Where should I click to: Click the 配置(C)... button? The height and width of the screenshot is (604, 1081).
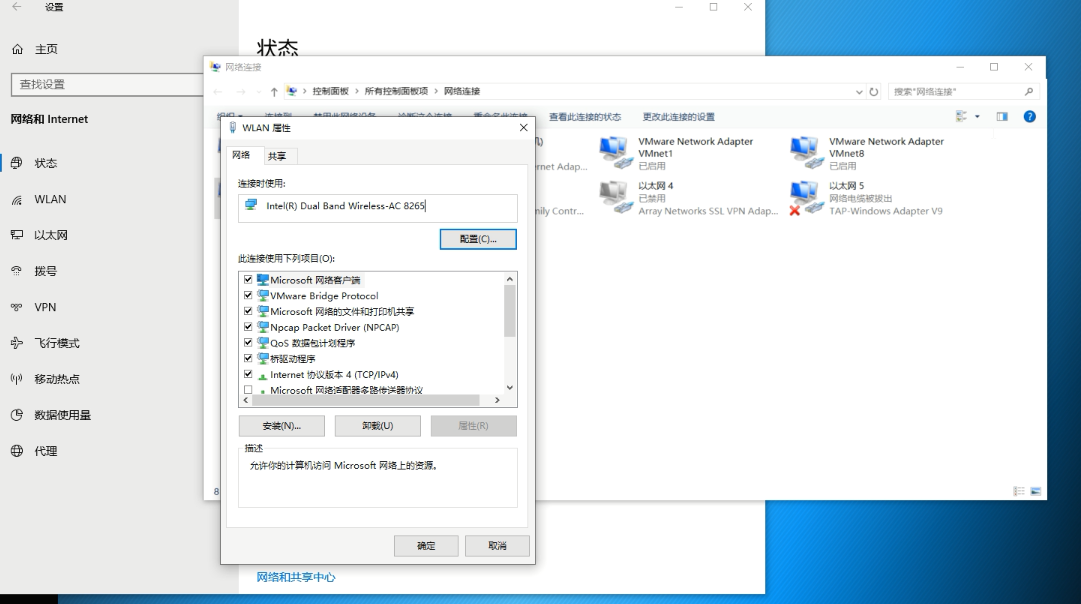[478, 239]
